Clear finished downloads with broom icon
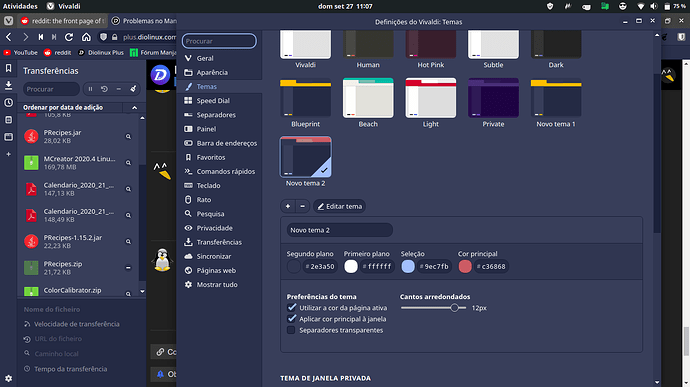690x387 pixels. point(133,89)
